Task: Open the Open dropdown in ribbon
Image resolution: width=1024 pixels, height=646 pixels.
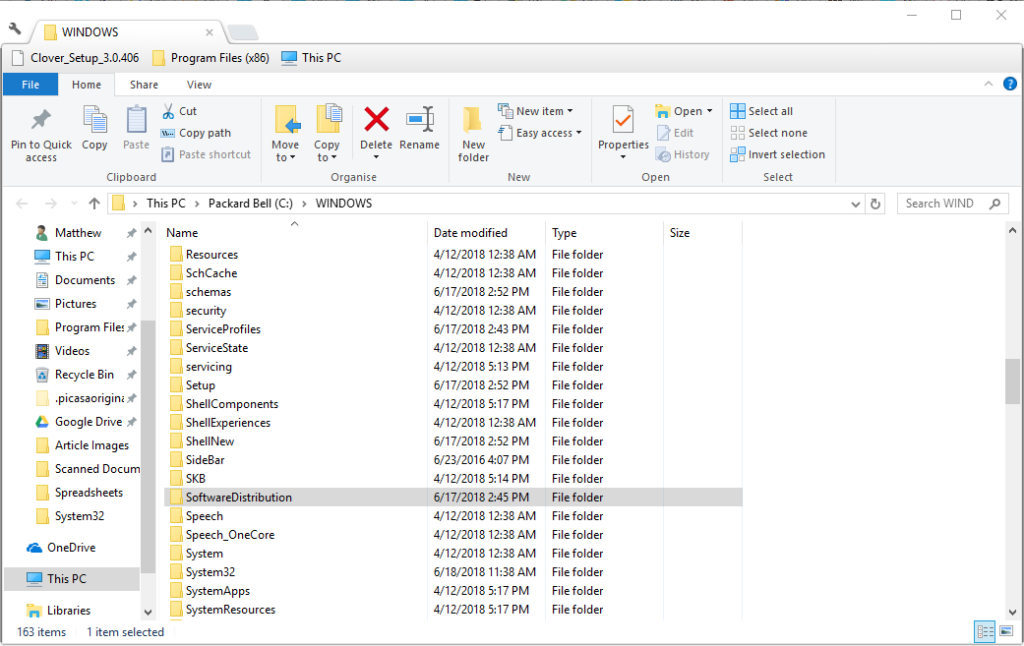Action: coord(684,111)
